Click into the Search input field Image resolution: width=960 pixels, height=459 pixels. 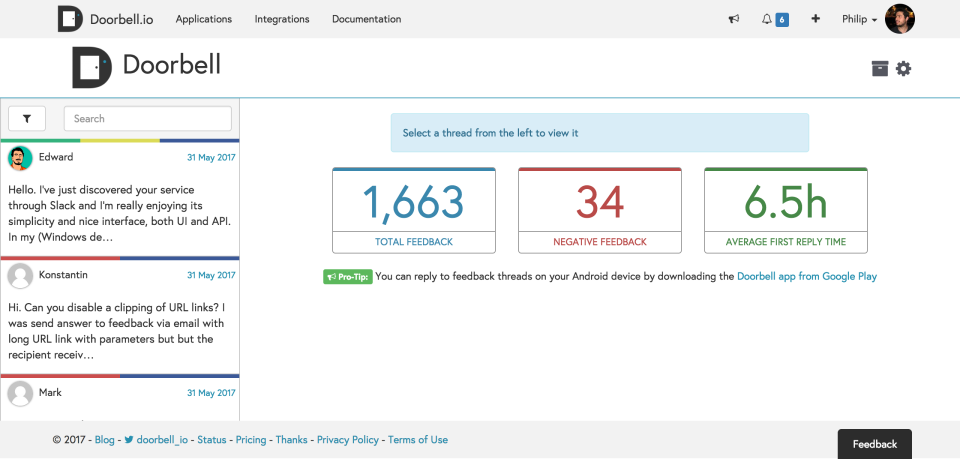click(x=148, y=119)
